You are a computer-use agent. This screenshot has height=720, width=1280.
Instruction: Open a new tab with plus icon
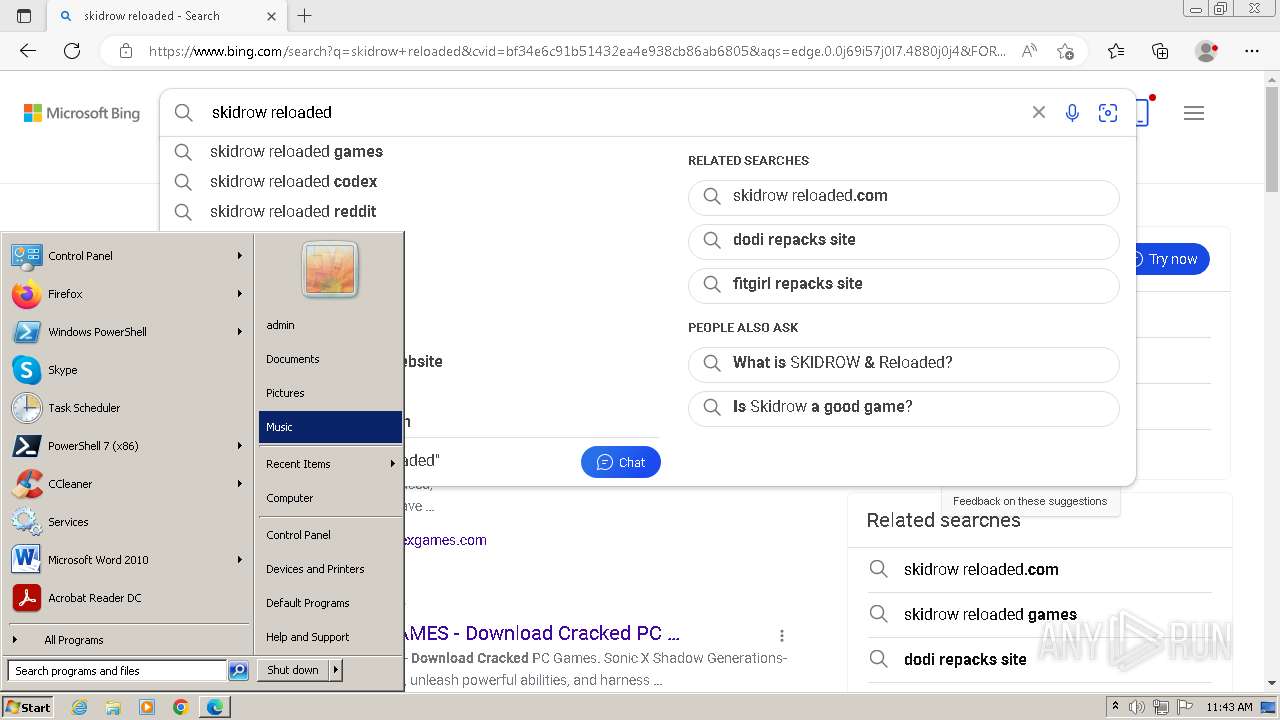tap(305, 16)
